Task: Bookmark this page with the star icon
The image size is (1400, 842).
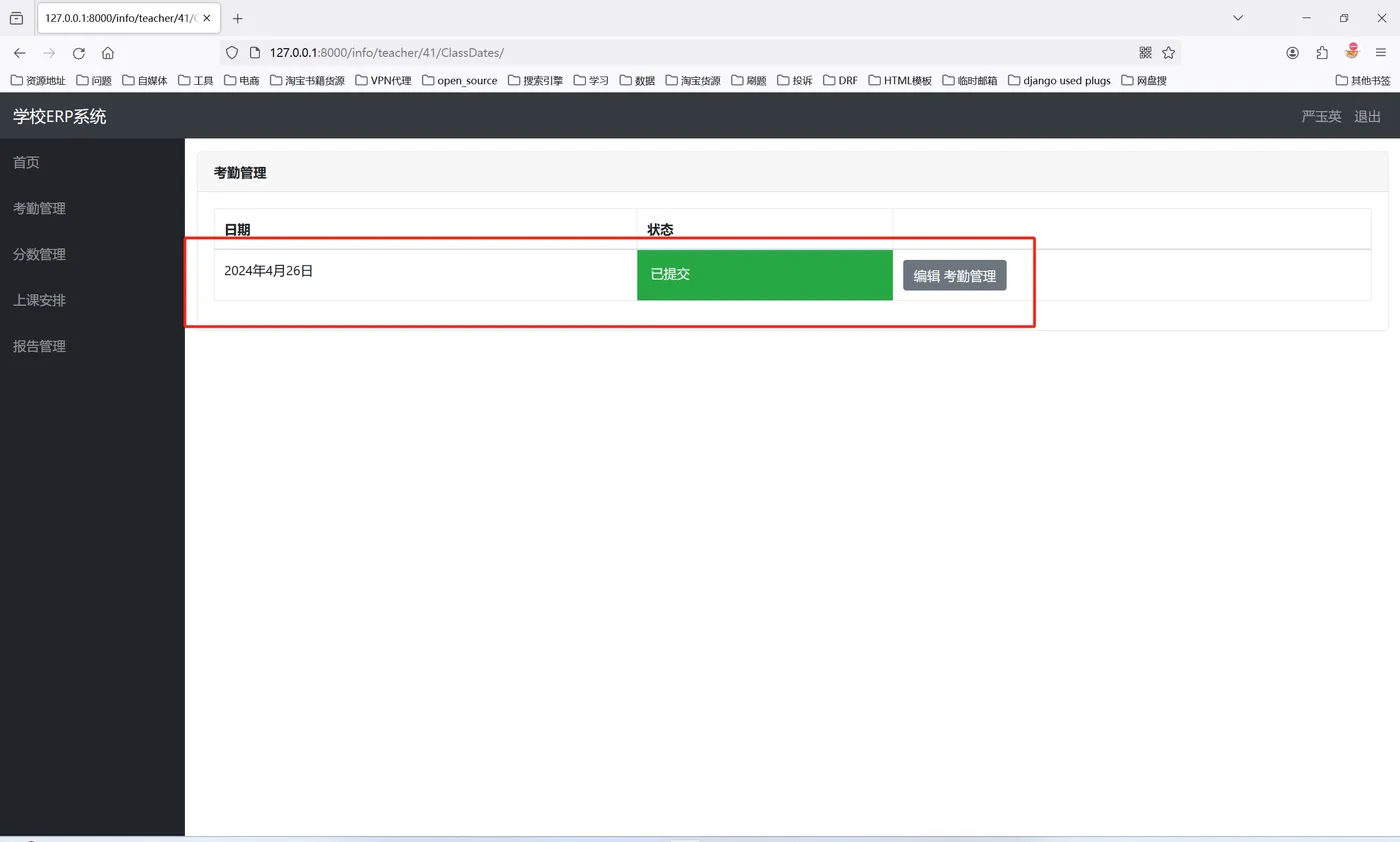Action: point(1168,53)
